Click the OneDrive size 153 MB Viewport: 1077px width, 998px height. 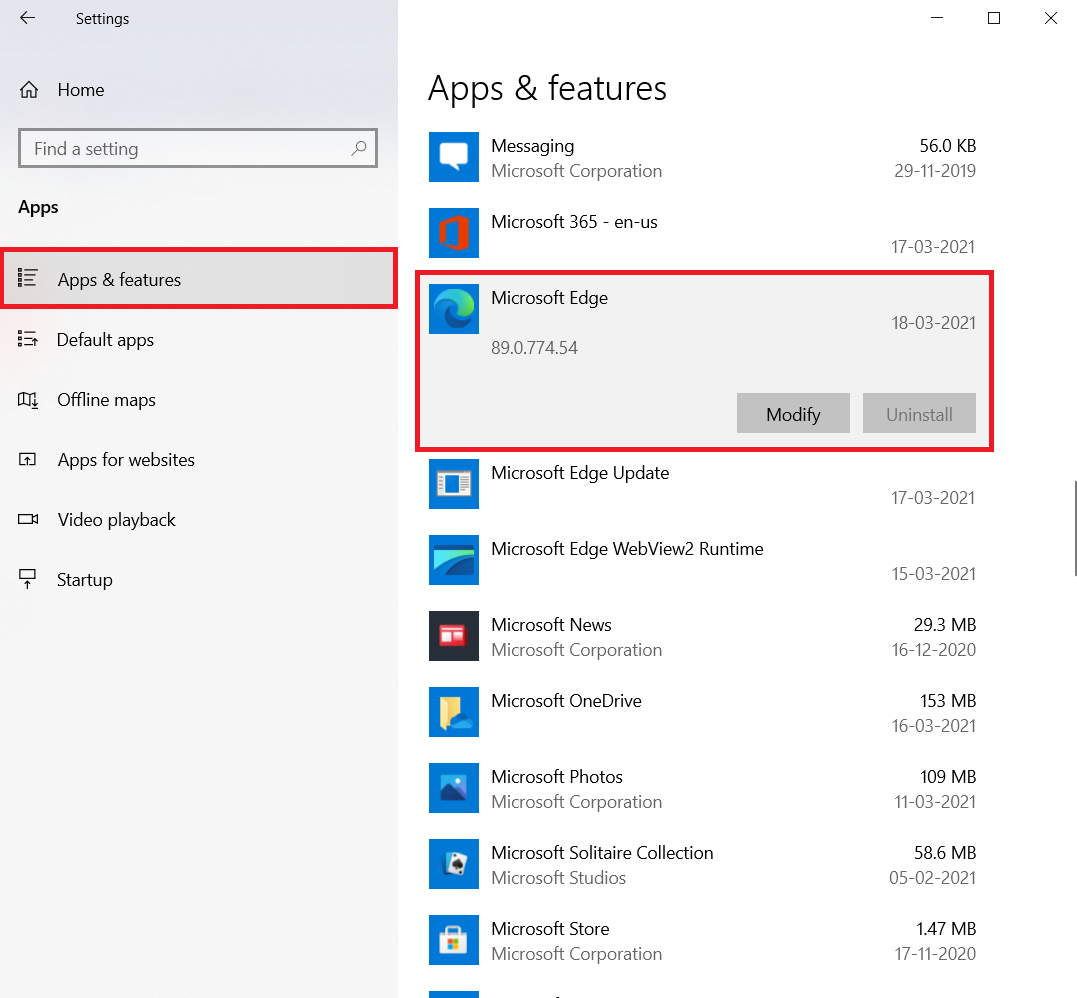click(948, 701)
